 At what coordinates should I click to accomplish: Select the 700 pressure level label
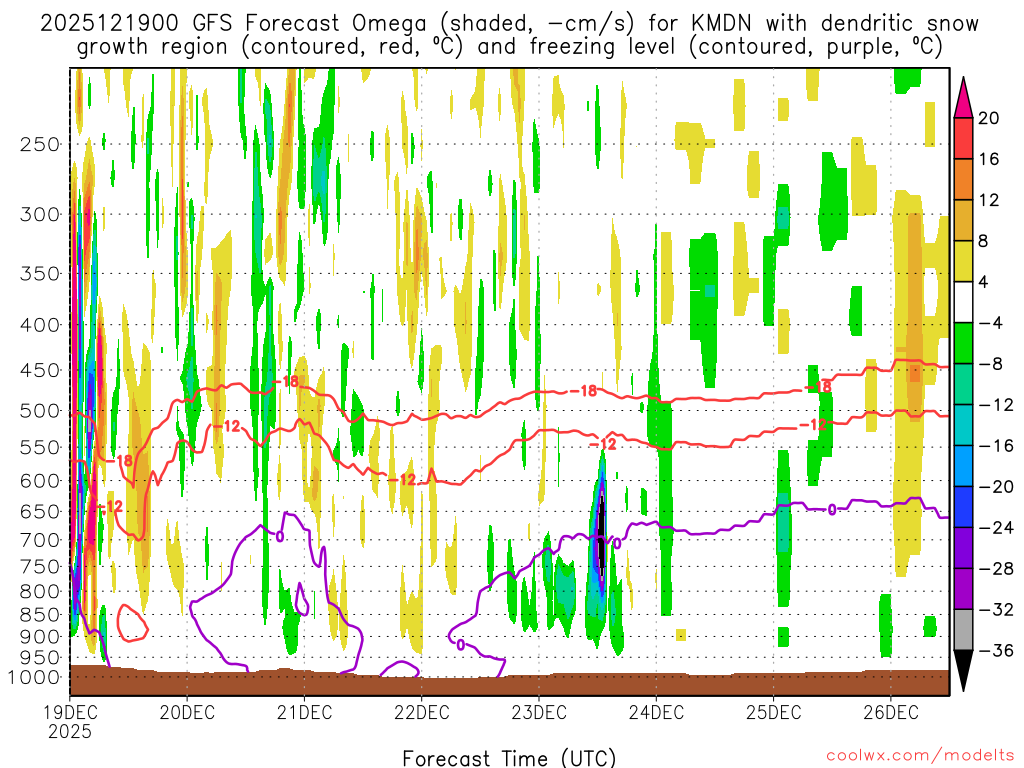[40, 540]
